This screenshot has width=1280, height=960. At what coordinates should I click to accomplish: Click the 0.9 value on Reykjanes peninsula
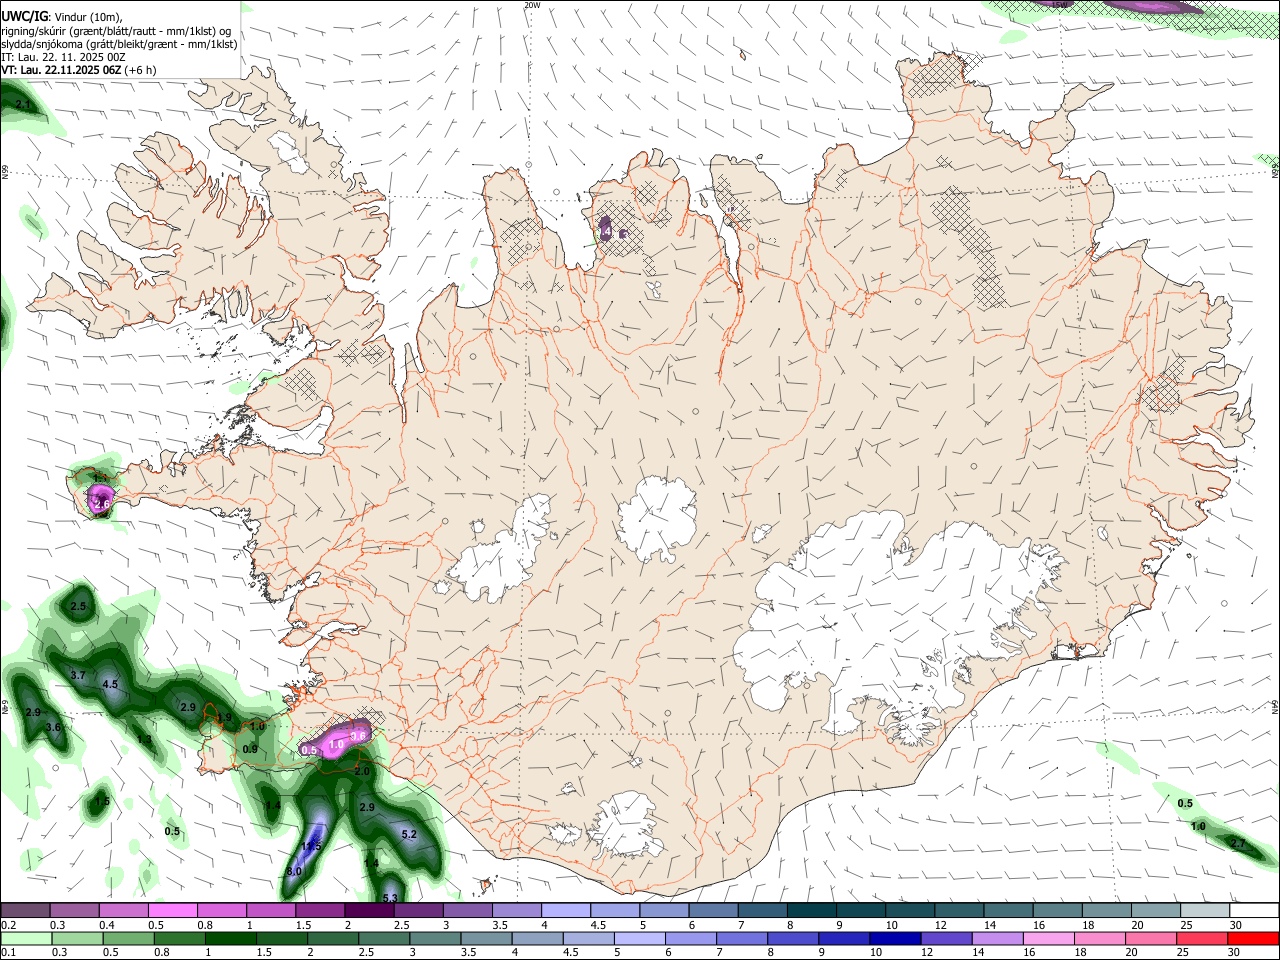[250, 749]
